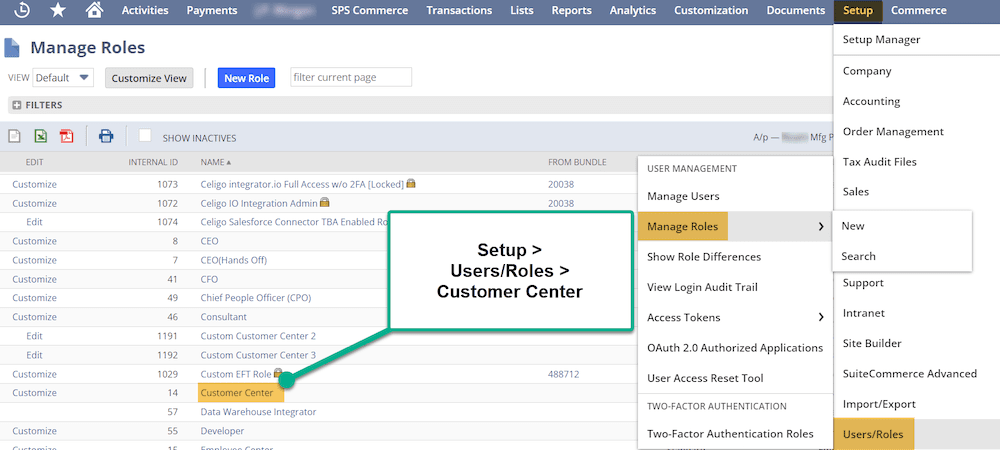Choose Two-Factor Authentication Roles
The width and height of the screenshot is (1000, 450).
pyautogui.click(x=730, y=434)
